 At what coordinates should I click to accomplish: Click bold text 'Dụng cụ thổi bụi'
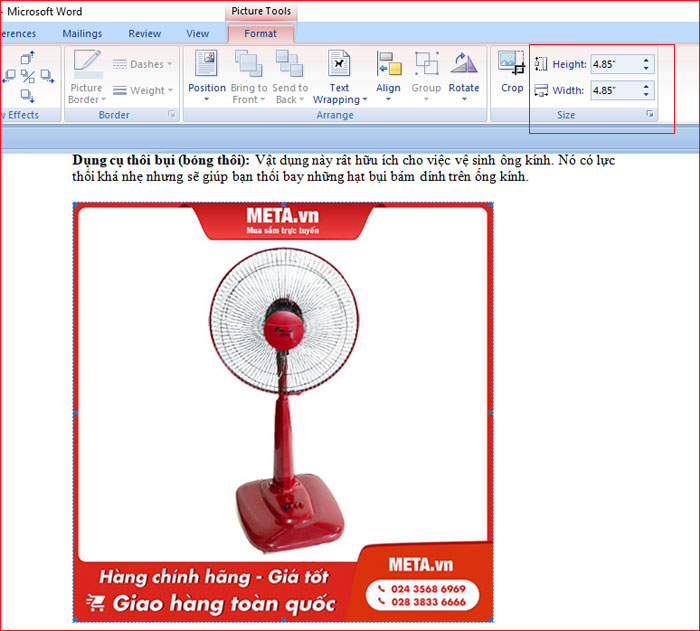point(124,160)
